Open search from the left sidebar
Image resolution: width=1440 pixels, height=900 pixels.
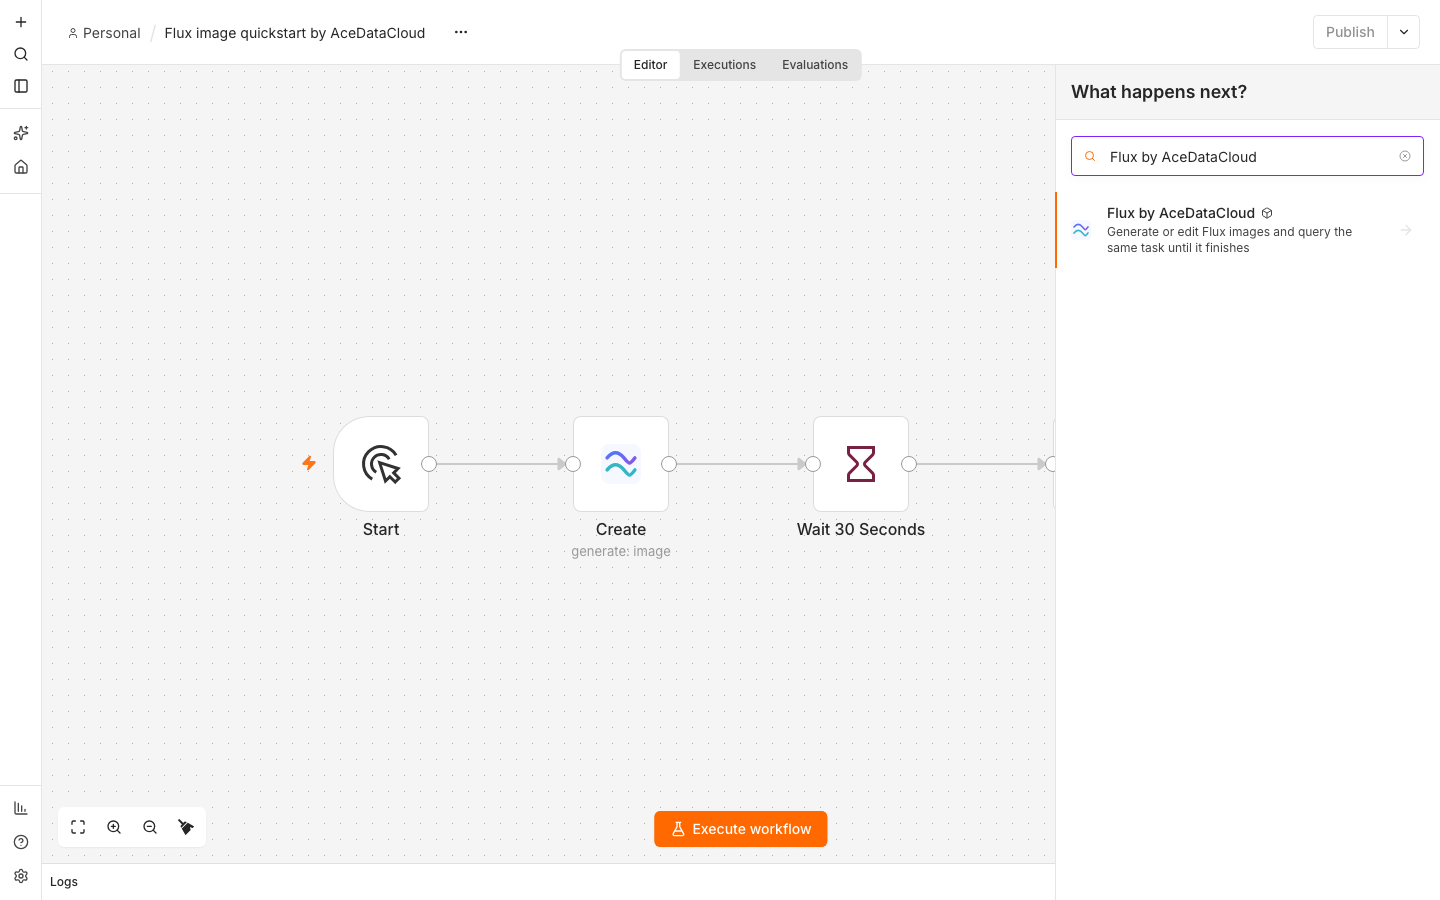point(21,54)
